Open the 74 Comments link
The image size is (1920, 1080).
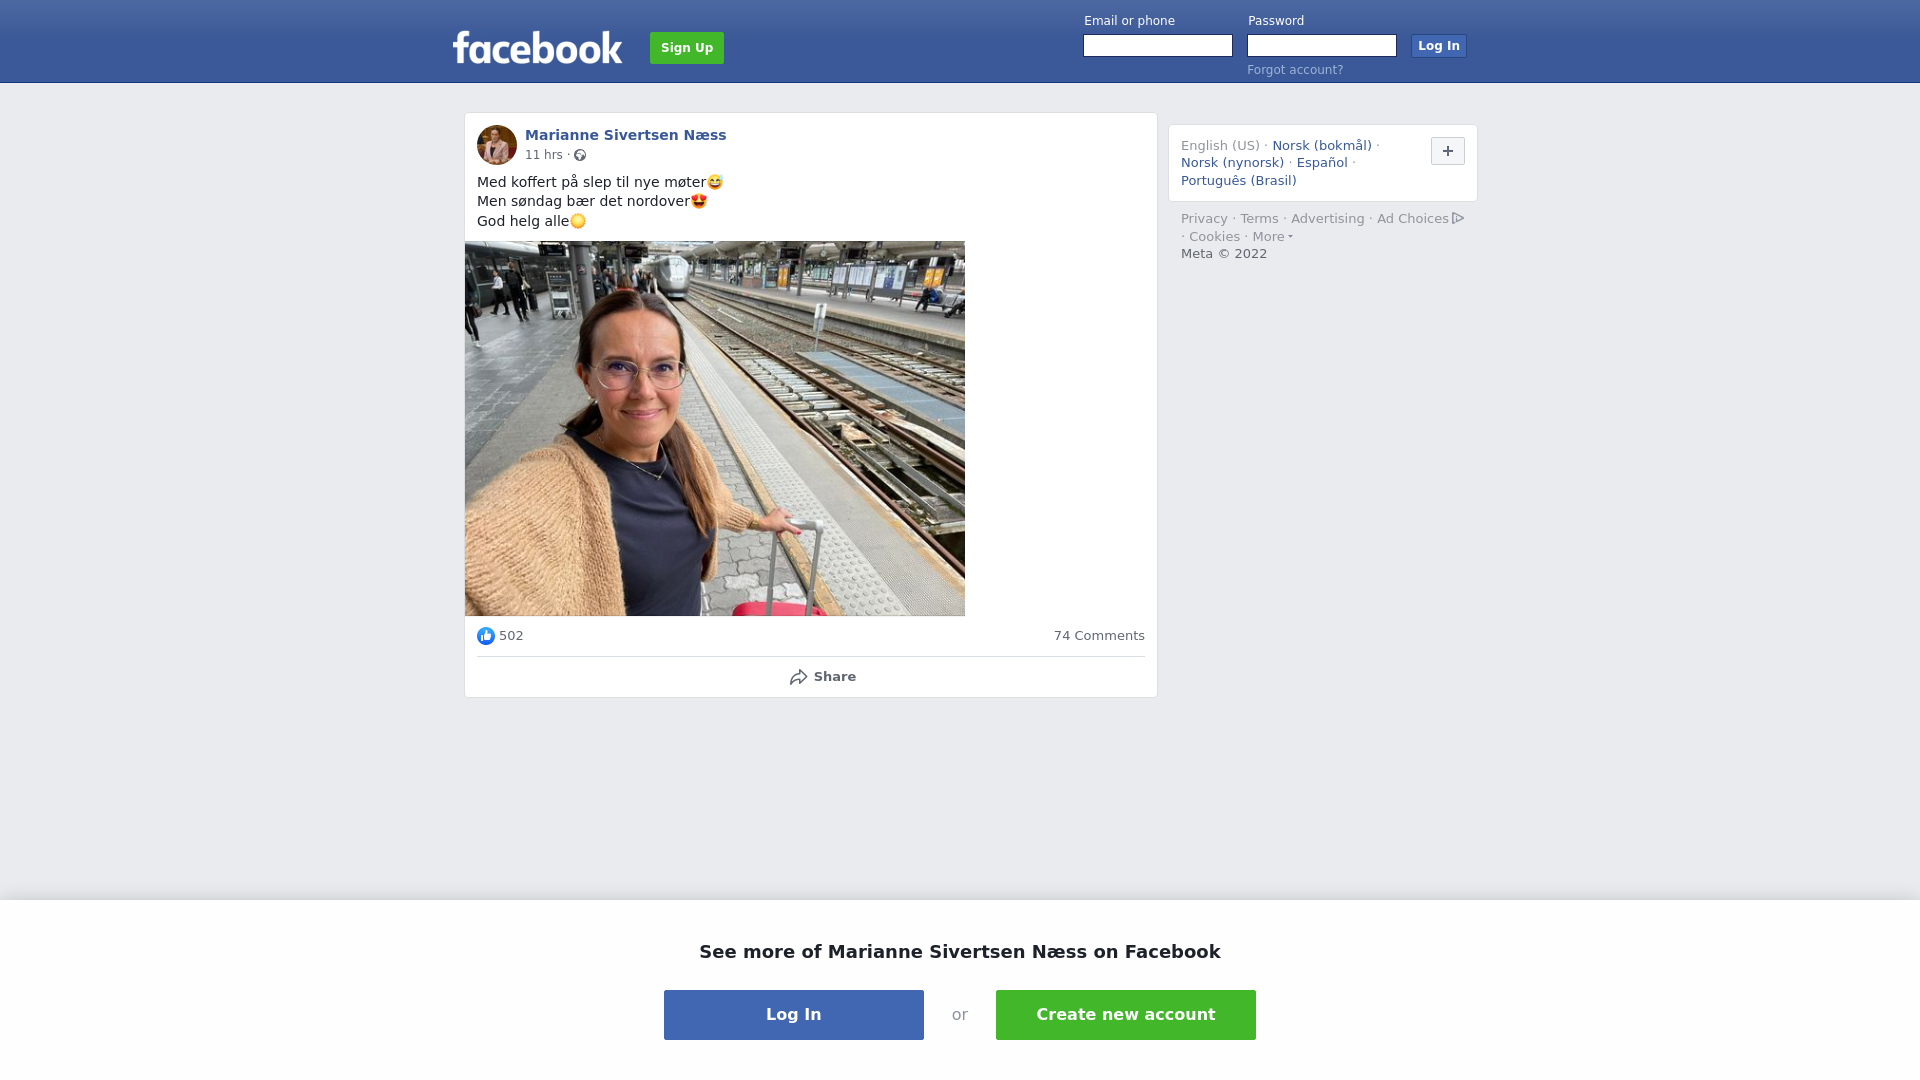click(x=1099, y=636)
